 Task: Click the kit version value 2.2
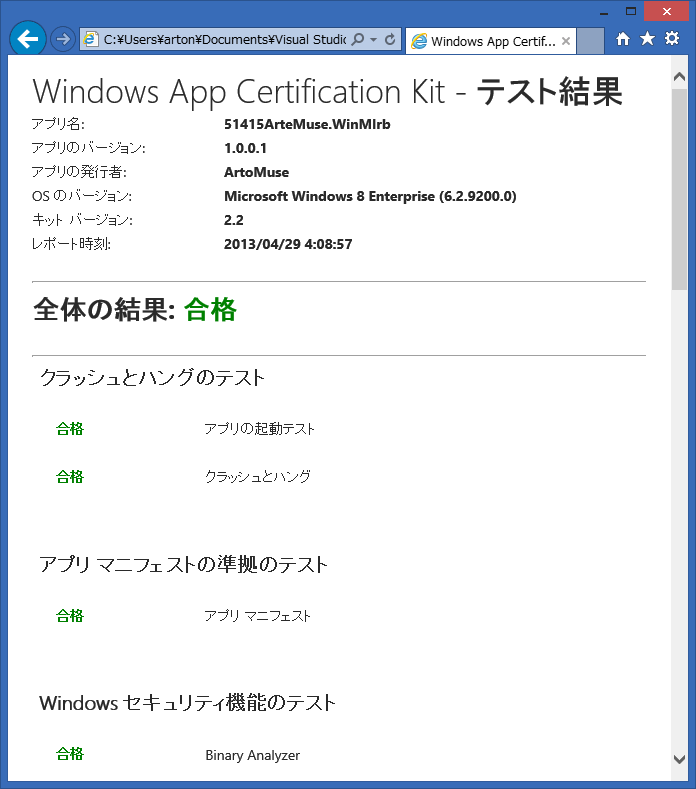[x=234, y=220]
